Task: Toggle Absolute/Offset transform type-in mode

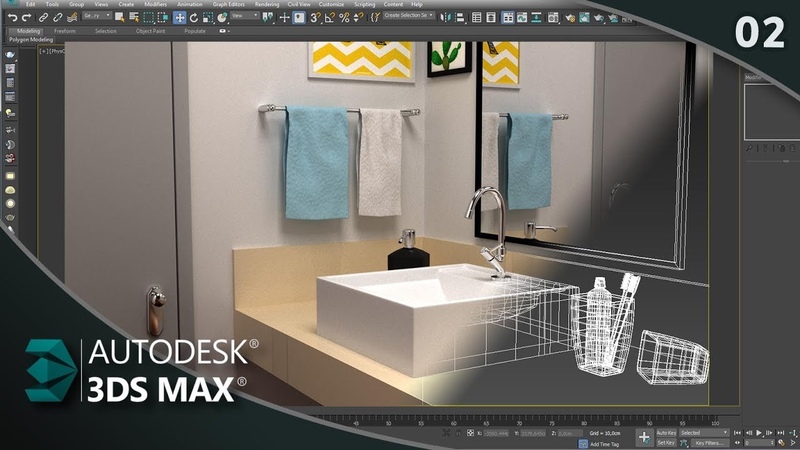Action: point(470,433)
